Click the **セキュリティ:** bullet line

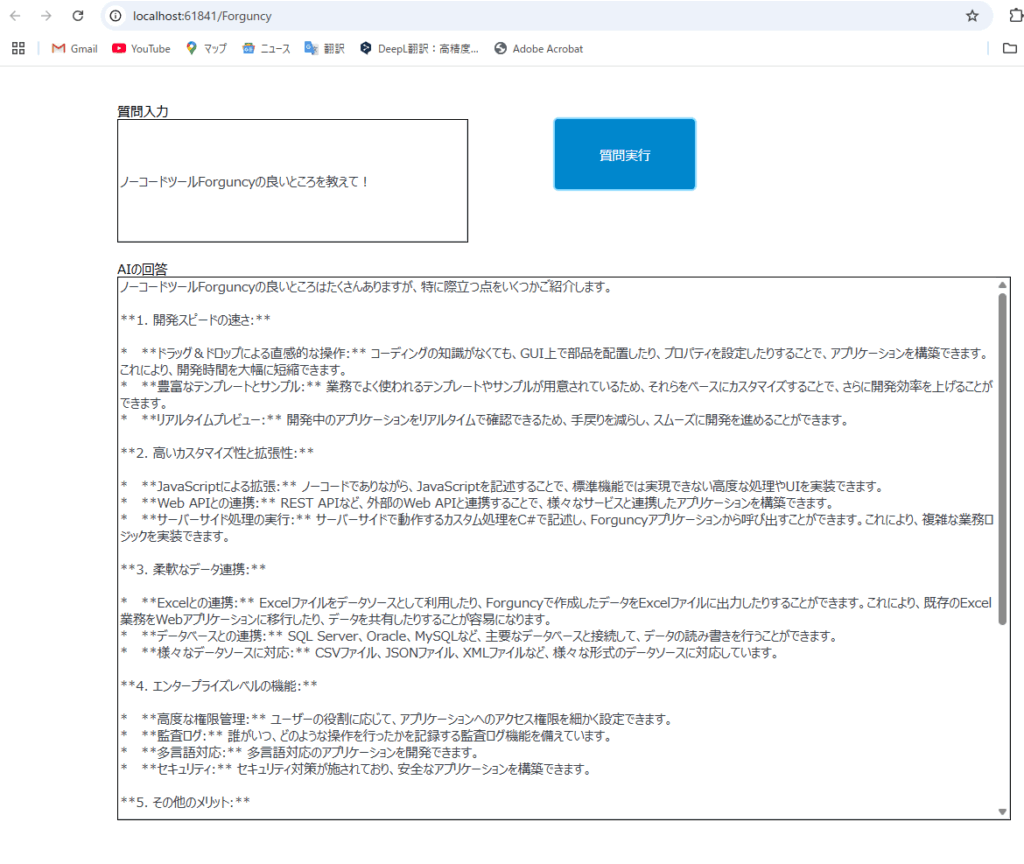pos(356,769)
